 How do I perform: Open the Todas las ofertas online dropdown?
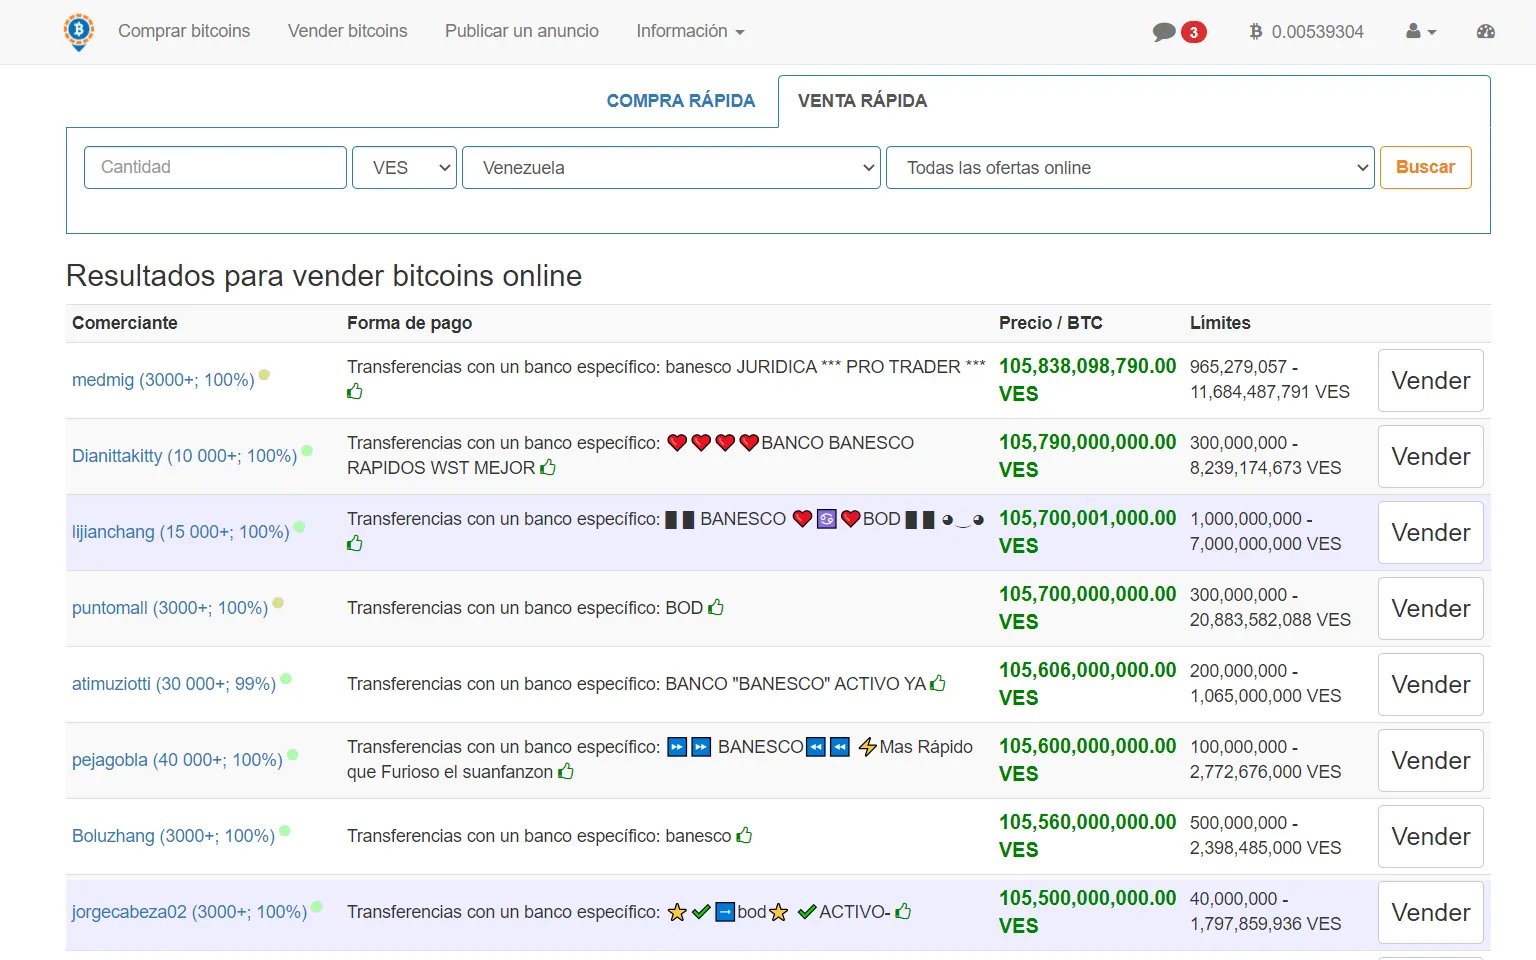[1130, 167]
